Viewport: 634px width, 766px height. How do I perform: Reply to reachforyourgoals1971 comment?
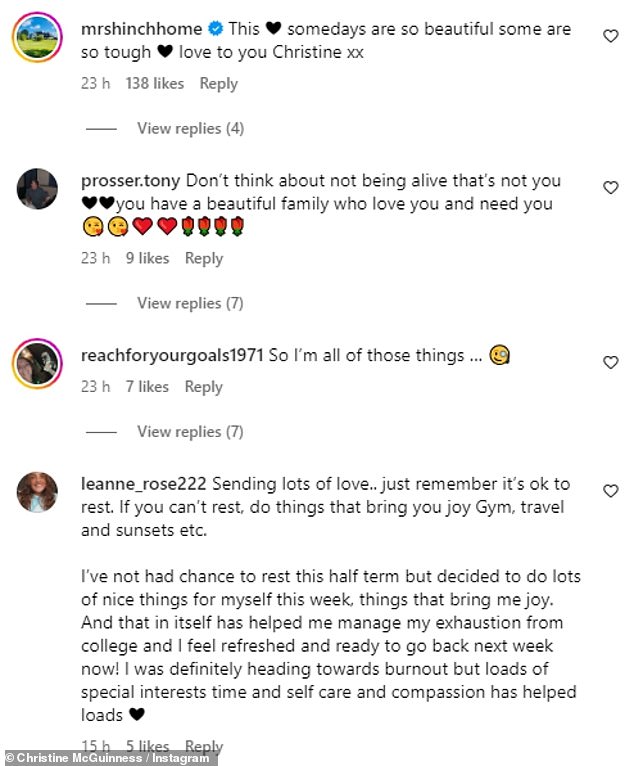(x=204, y=387)
